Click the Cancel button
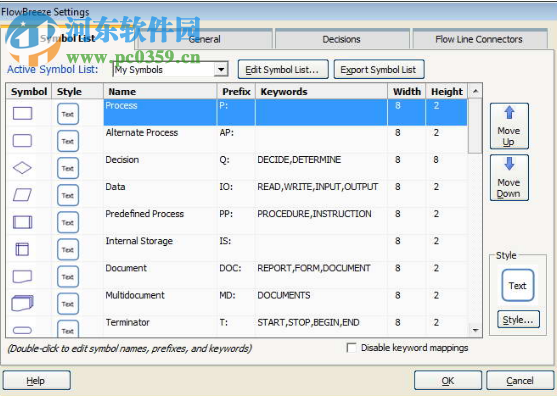Viewport: 557px width, 396px height. [x=520, y=380]
